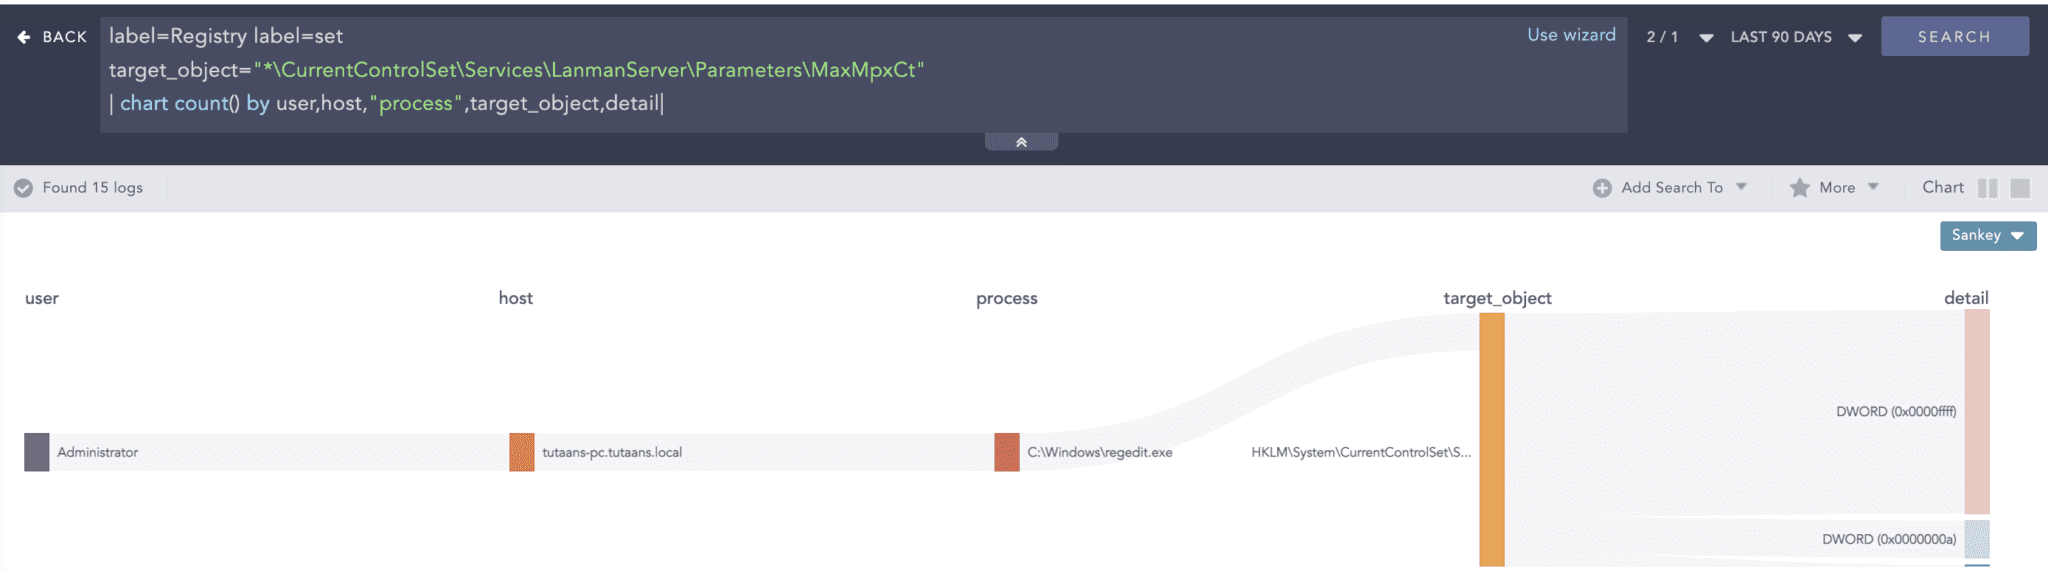The height and width of the screenshot is (571, 2048).
Task: Click the Add Search To plus icon
Action: point(1602,188)
